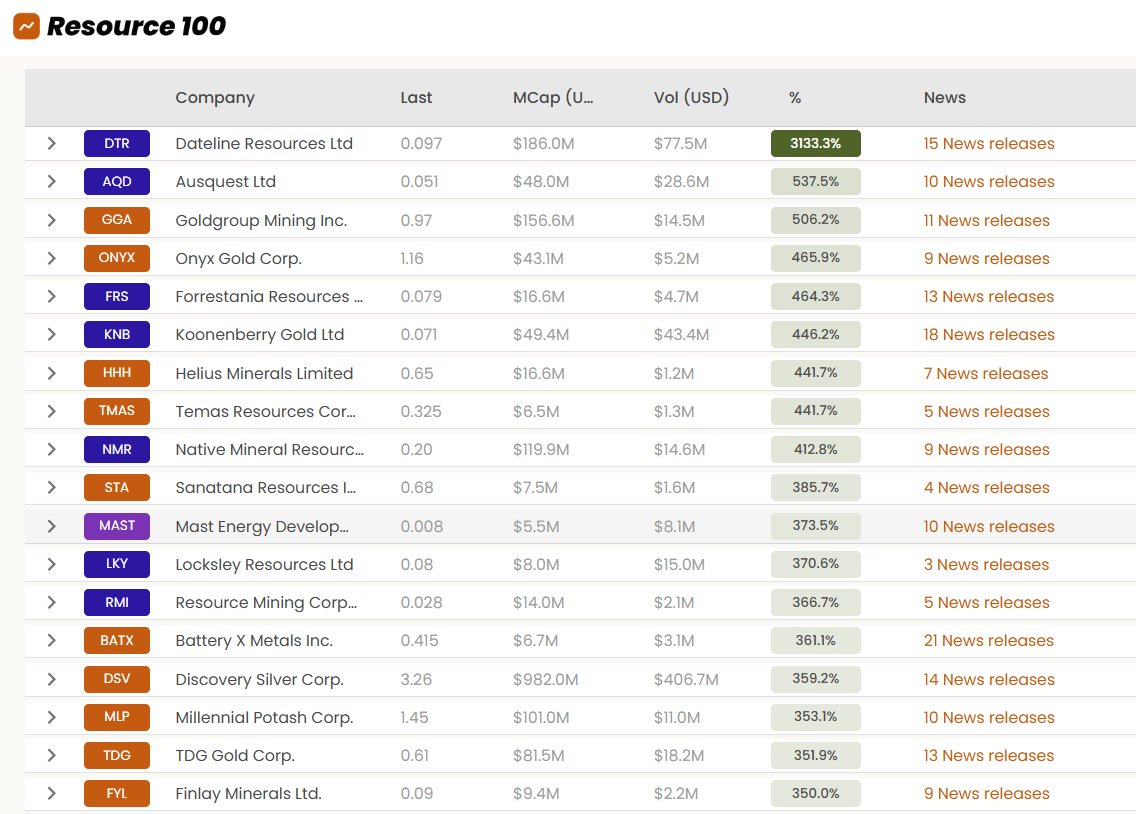Expand the TDG Gold Corp row

pyautogui.click(x=51, y=755)
